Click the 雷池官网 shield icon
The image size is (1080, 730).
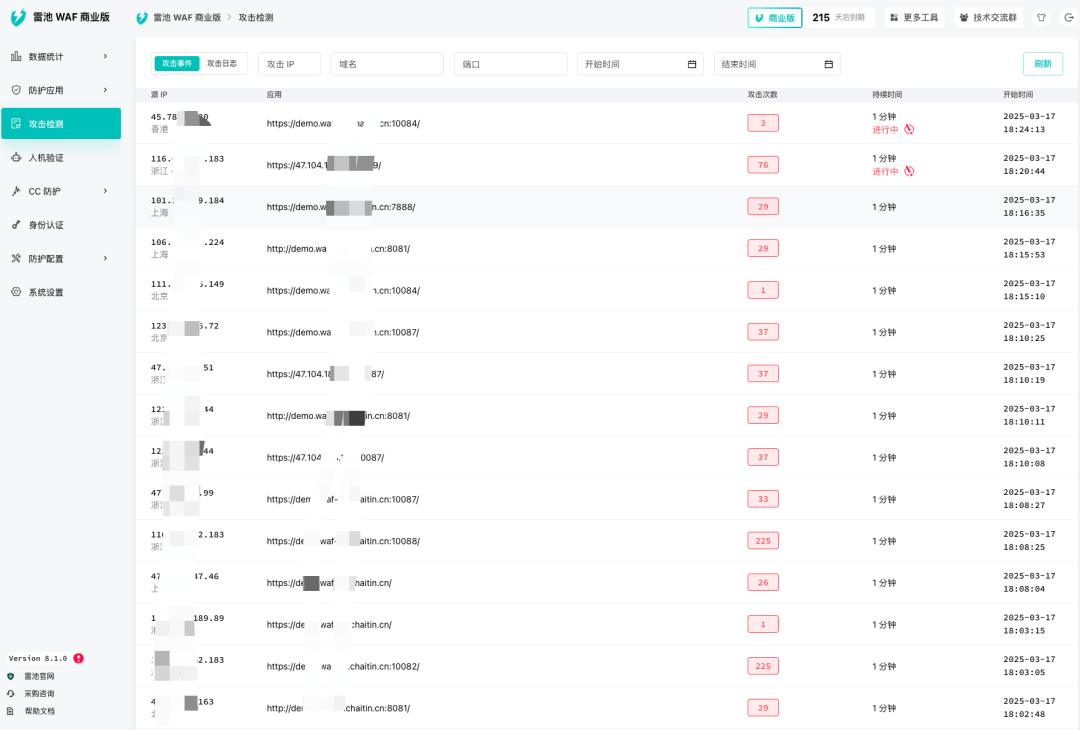click(10, 676)
